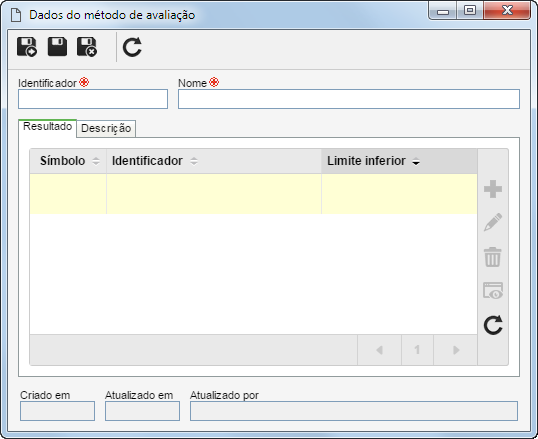Click the Save and exit toolbar icon
This screenshot has width=538, height=439.
point(87,47)
